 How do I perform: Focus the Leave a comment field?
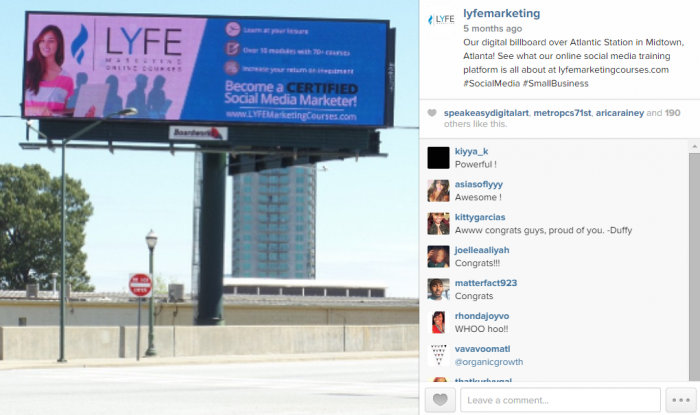[560, 399]
